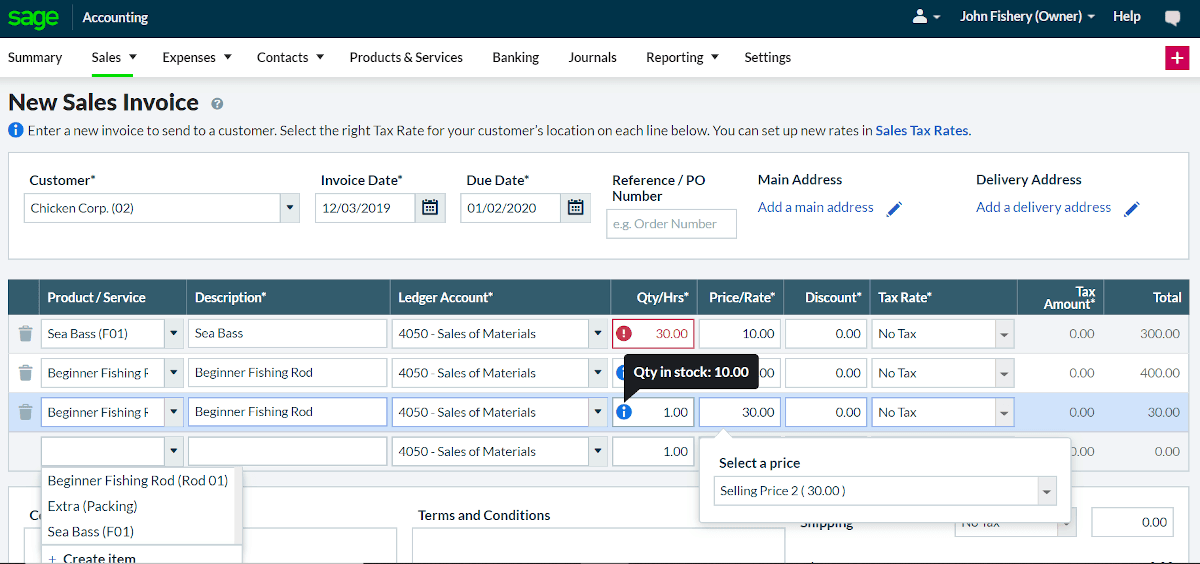
Task: Click blue info icon in third row quantity
Action: 624,412
